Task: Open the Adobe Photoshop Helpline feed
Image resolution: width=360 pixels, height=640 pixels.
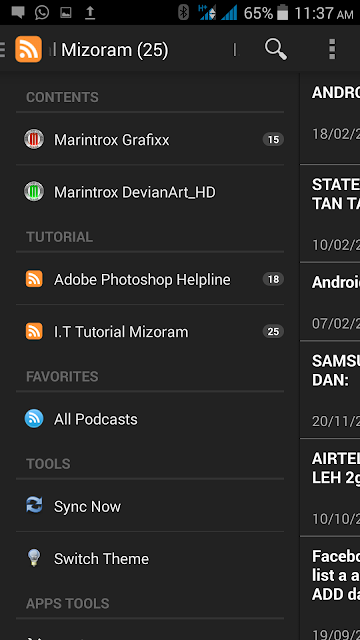Action: click(x=150, y=279)
